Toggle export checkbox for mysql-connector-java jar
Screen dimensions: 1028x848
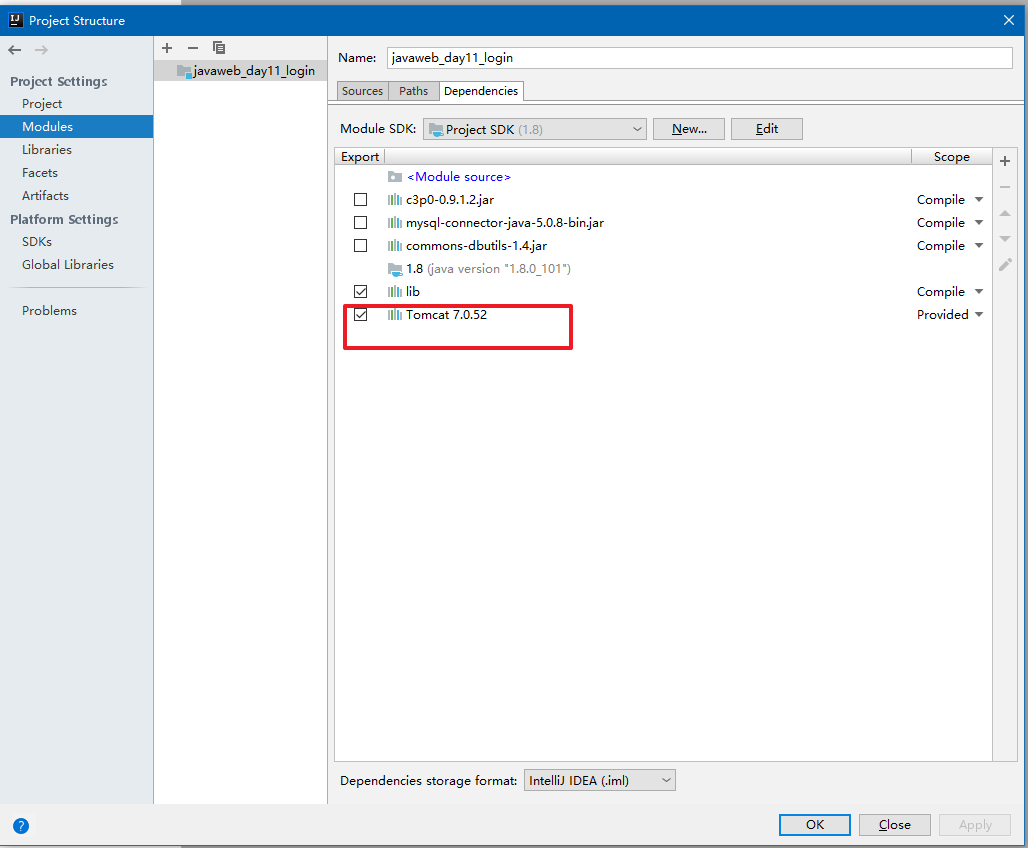(361, 222)
